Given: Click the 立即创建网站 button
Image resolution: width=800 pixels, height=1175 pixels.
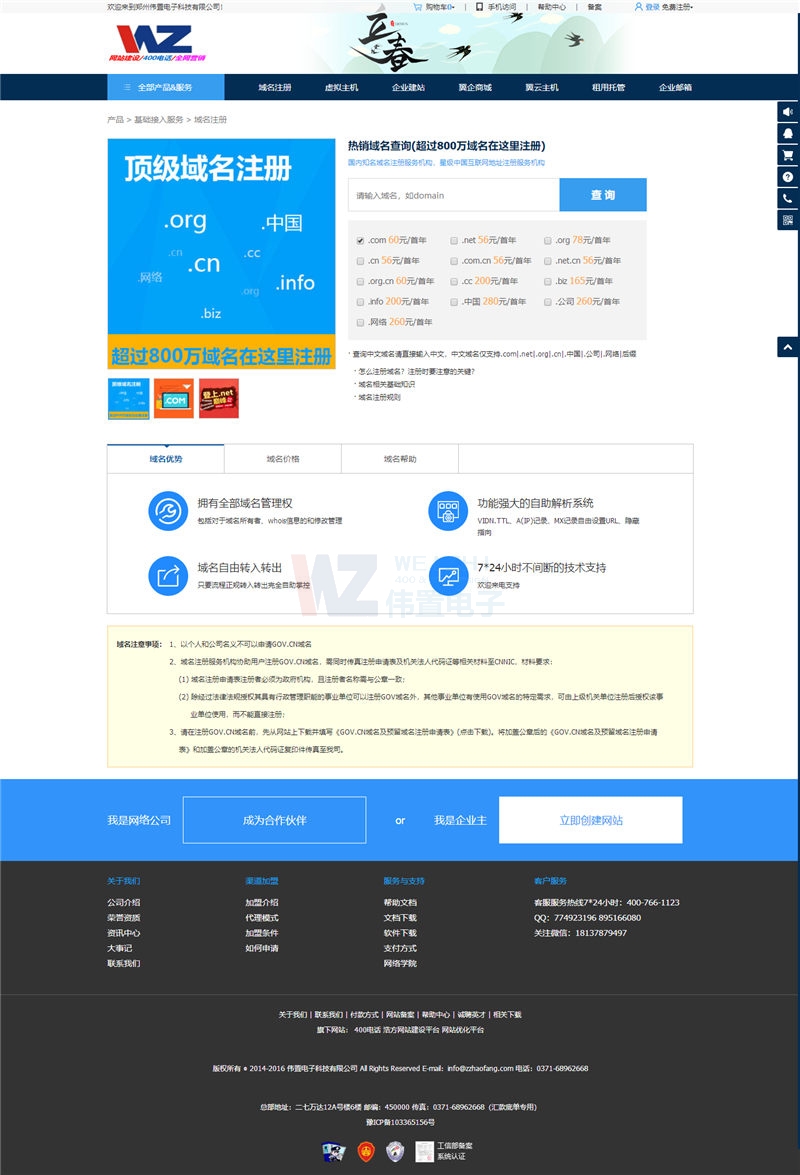Looking at the screenshot, I should click(x=590, y=820).
